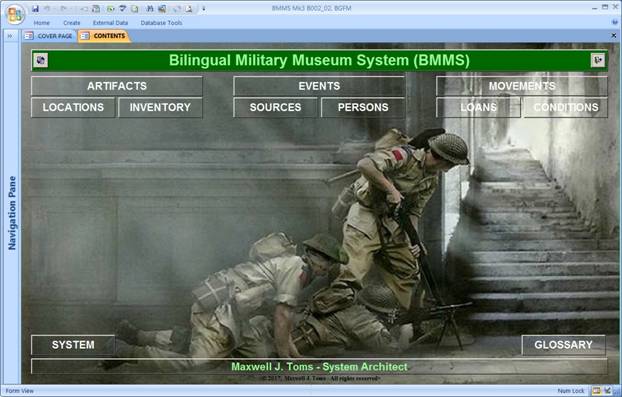Viewport: 622px width, 397px height.
Task: Click the icon at left of BMMS title banner
Action: [x=40, y=60]
